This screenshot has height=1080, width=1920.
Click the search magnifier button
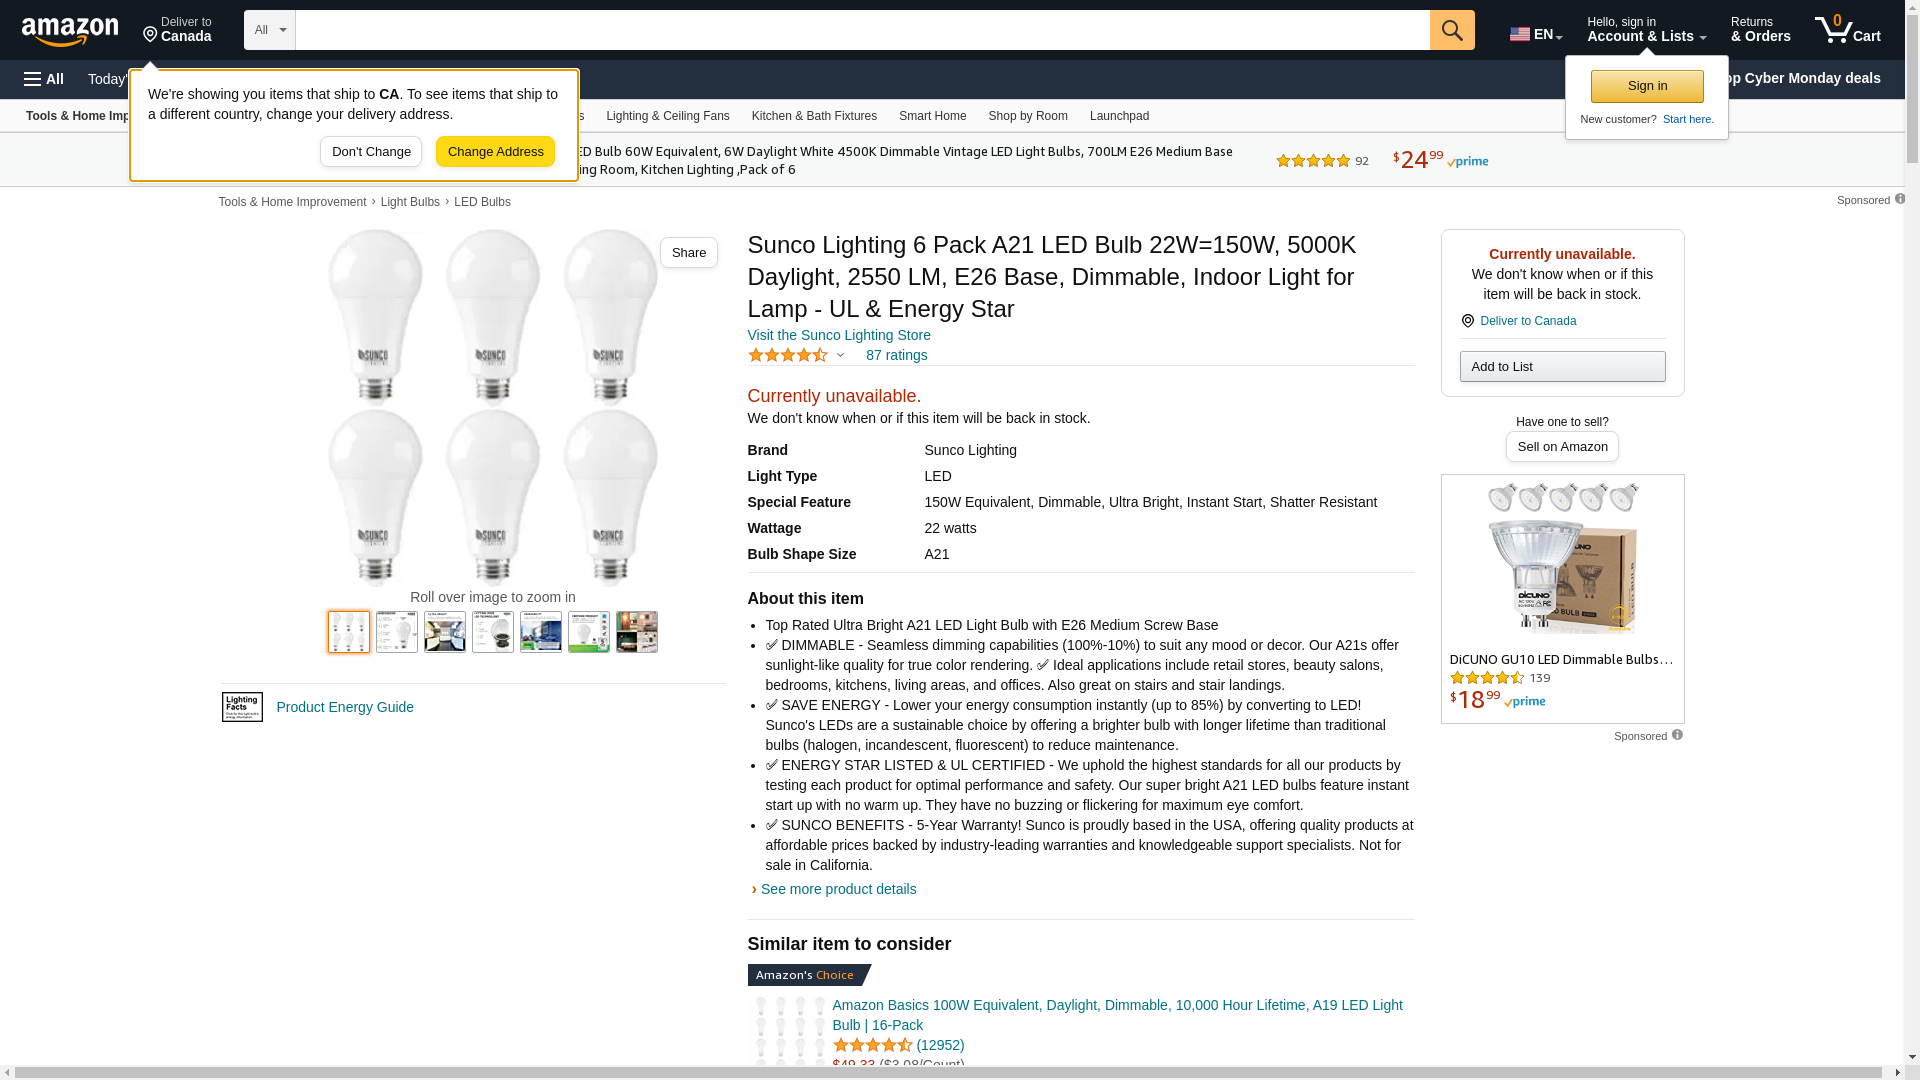[x=1452, y=30]
